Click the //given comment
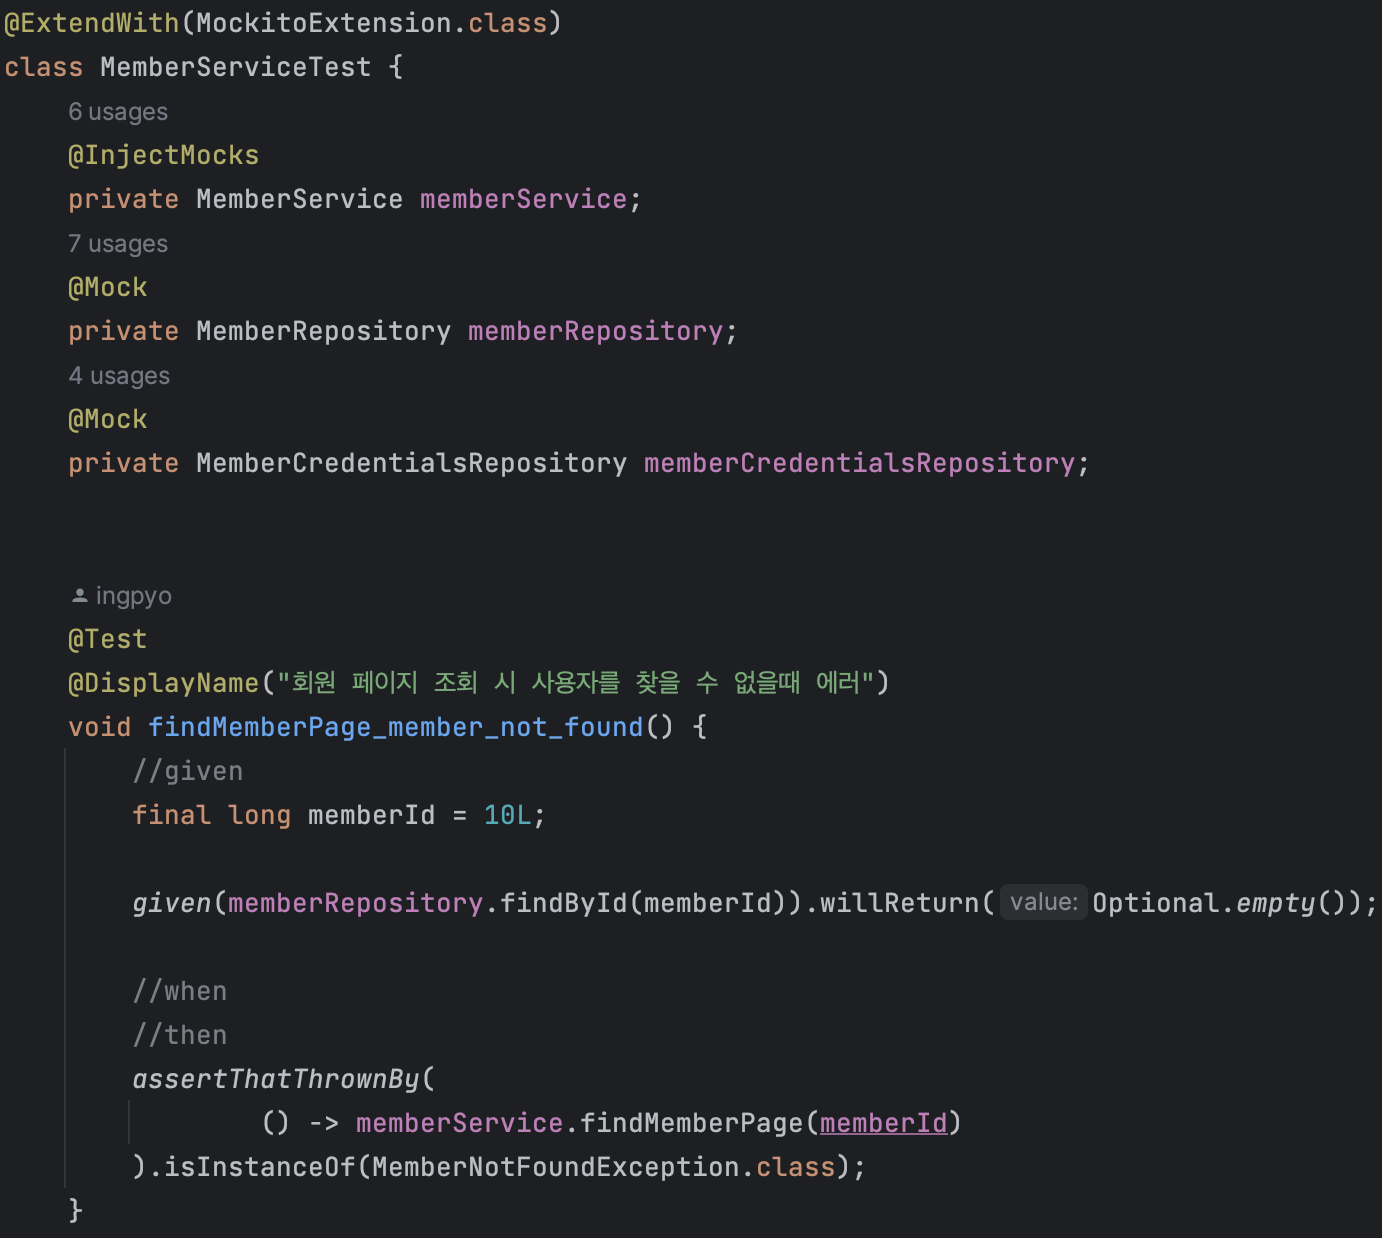This screenshot has height=1238, width=1382. tap(187, 771)
